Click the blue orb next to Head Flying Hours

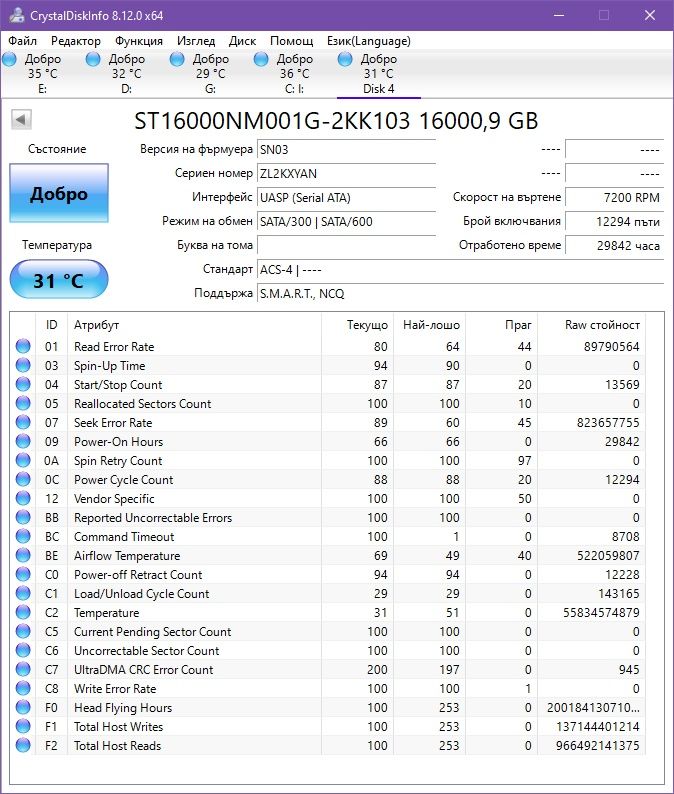click(x=23, y=707)
